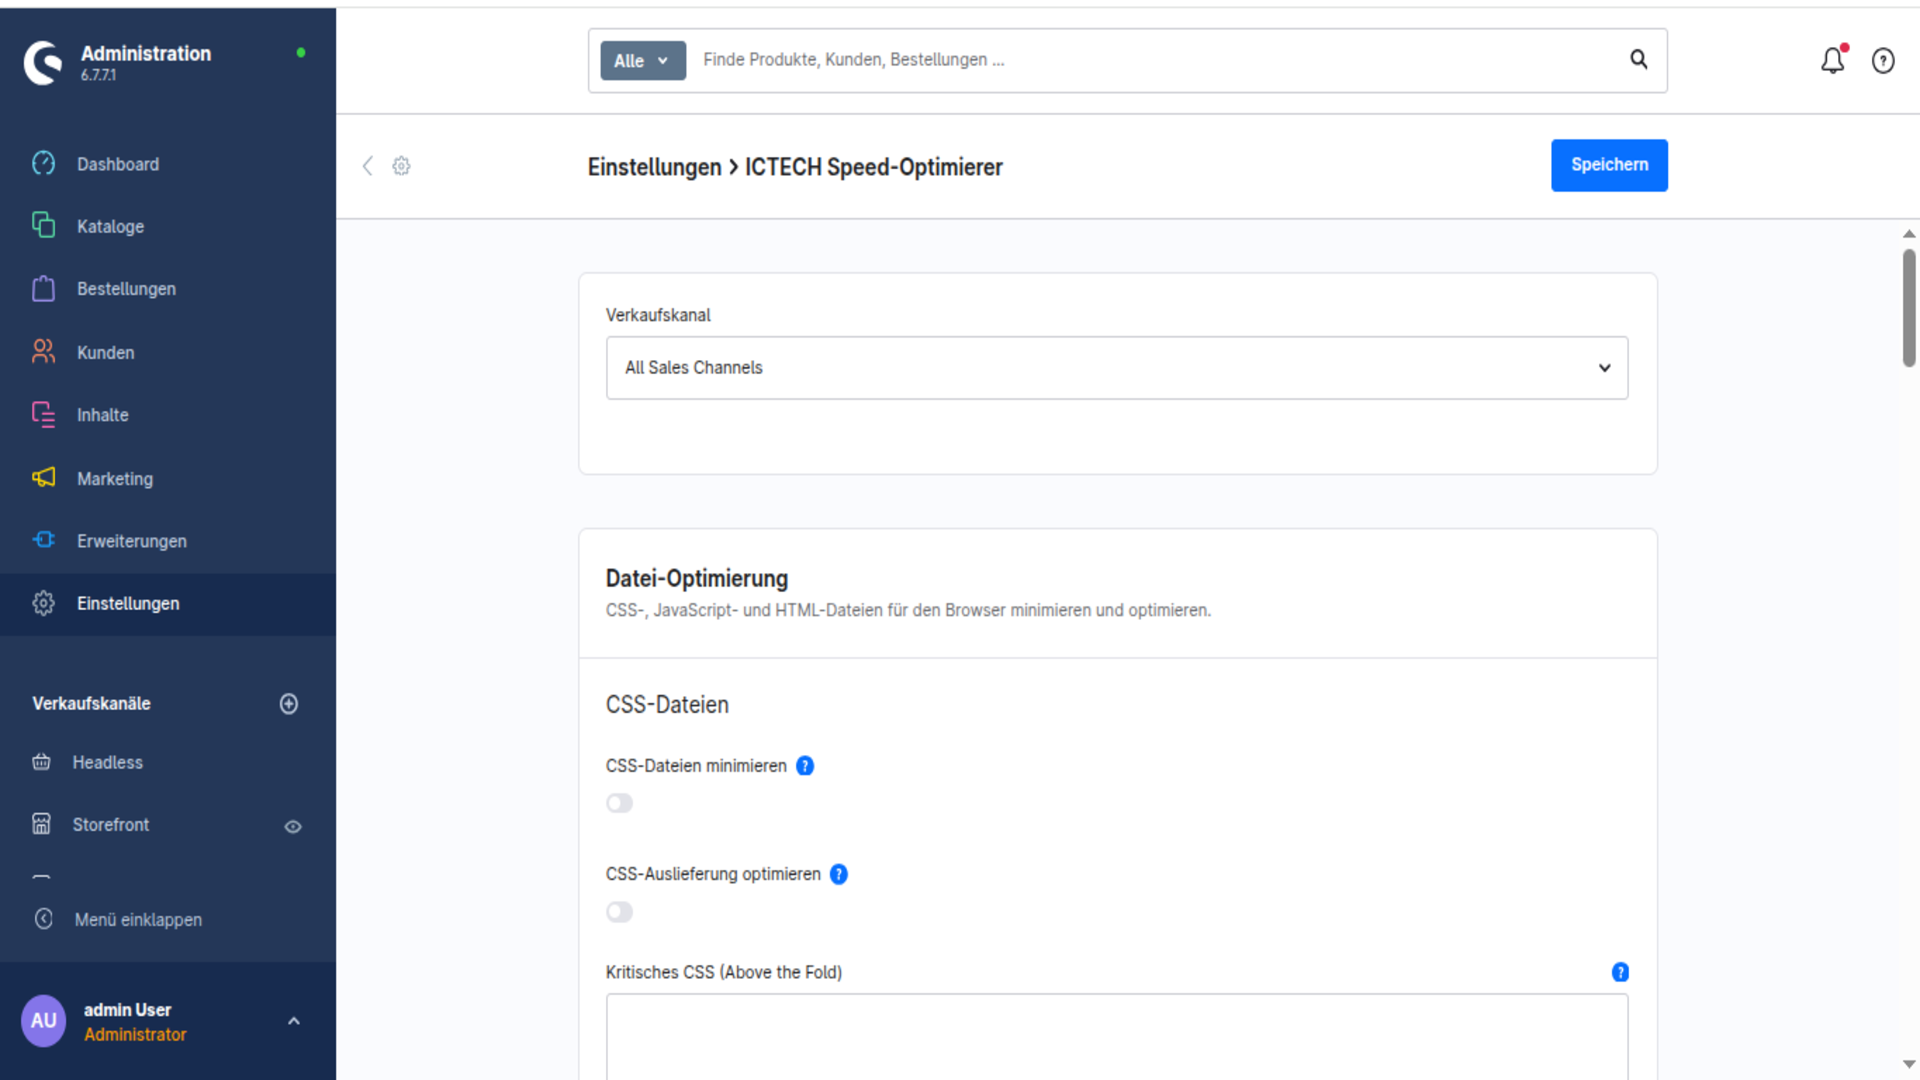Enable CSS-Dateien minimieren switch
The width and height of the screenshot is (1920, 1080).
click(619, 803)
